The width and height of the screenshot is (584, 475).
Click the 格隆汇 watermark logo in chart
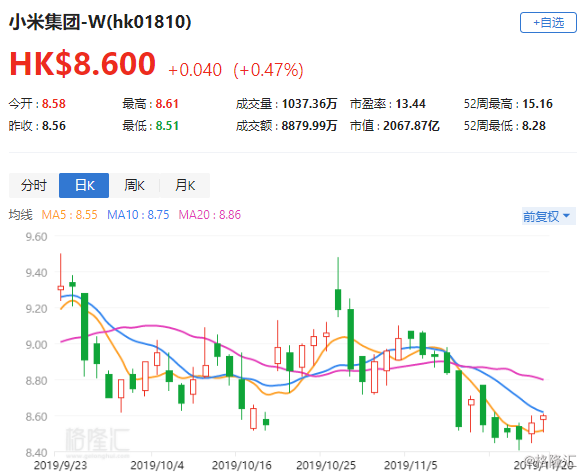[98, 441]
